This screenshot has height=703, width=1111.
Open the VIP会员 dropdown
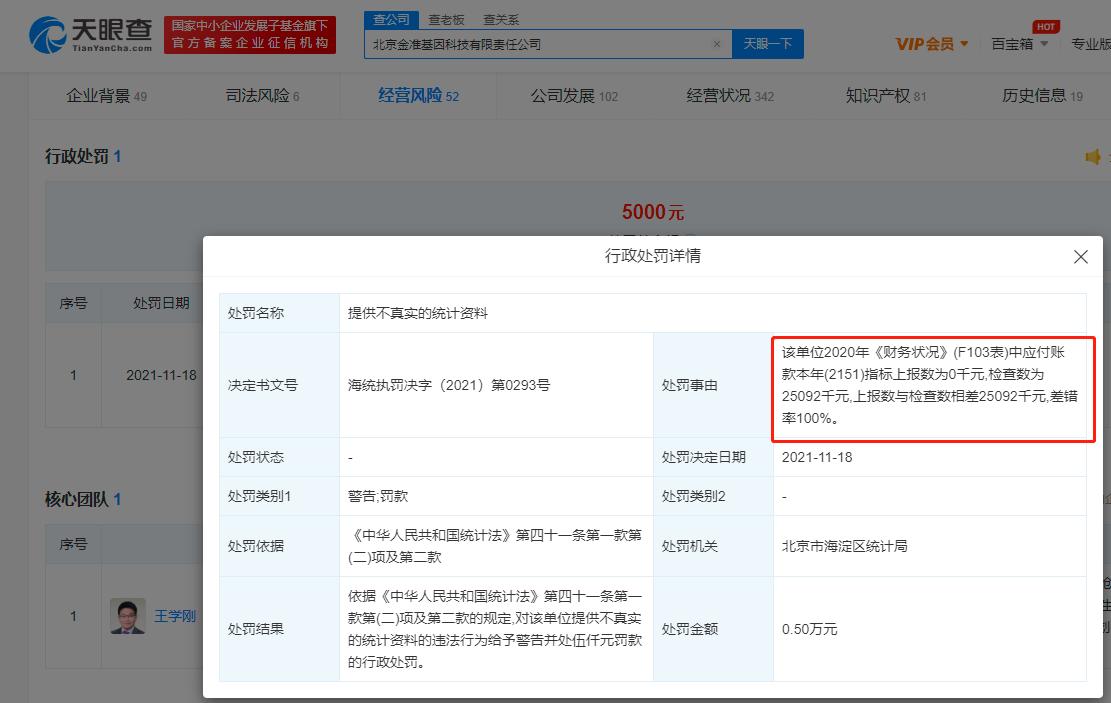(x=930, y=44)
